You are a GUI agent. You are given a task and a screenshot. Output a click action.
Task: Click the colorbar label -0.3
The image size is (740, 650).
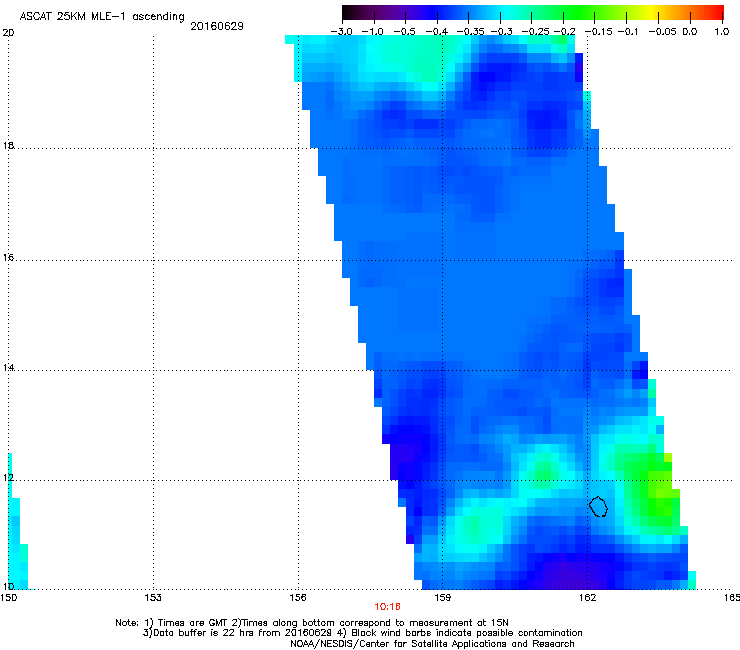(x=501, y=32)
